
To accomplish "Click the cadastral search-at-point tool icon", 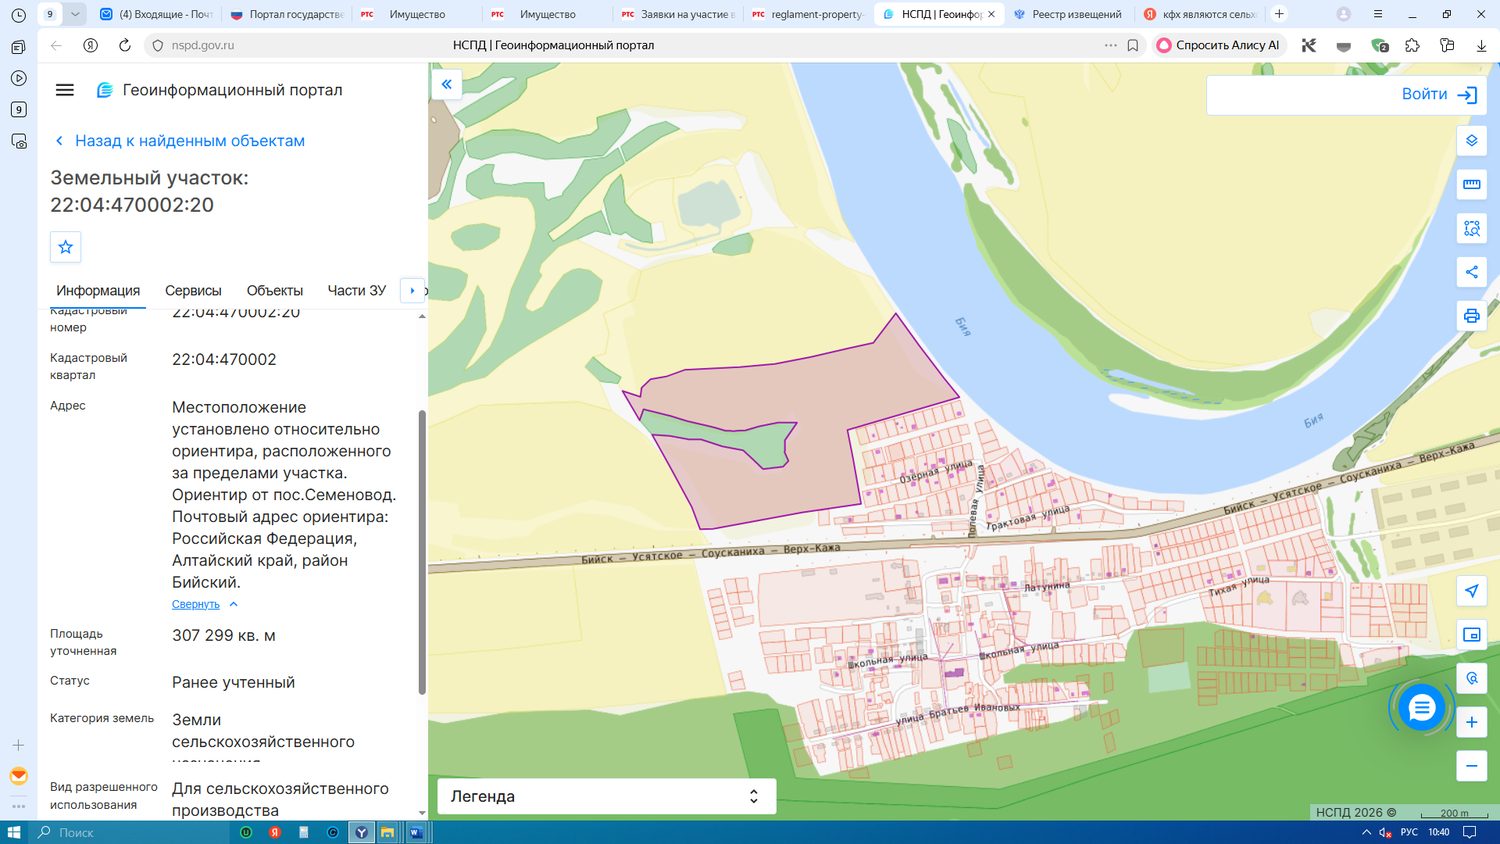I will [x=1471, y=678].
